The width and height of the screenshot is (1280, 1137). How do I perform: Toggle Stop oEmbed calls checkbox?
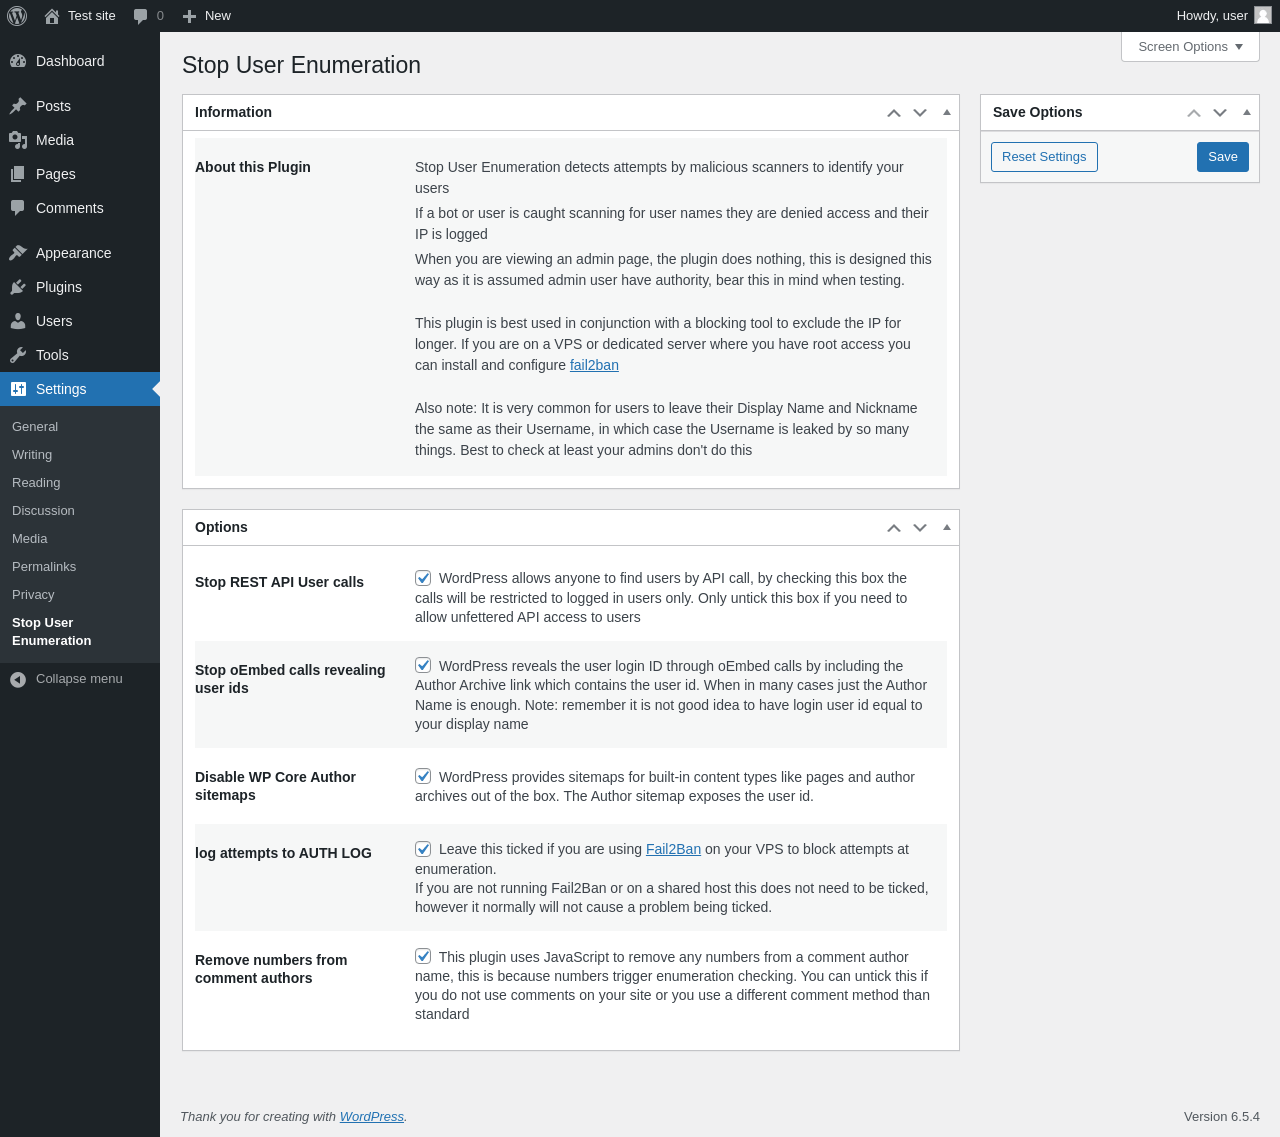tap(423, 665)
